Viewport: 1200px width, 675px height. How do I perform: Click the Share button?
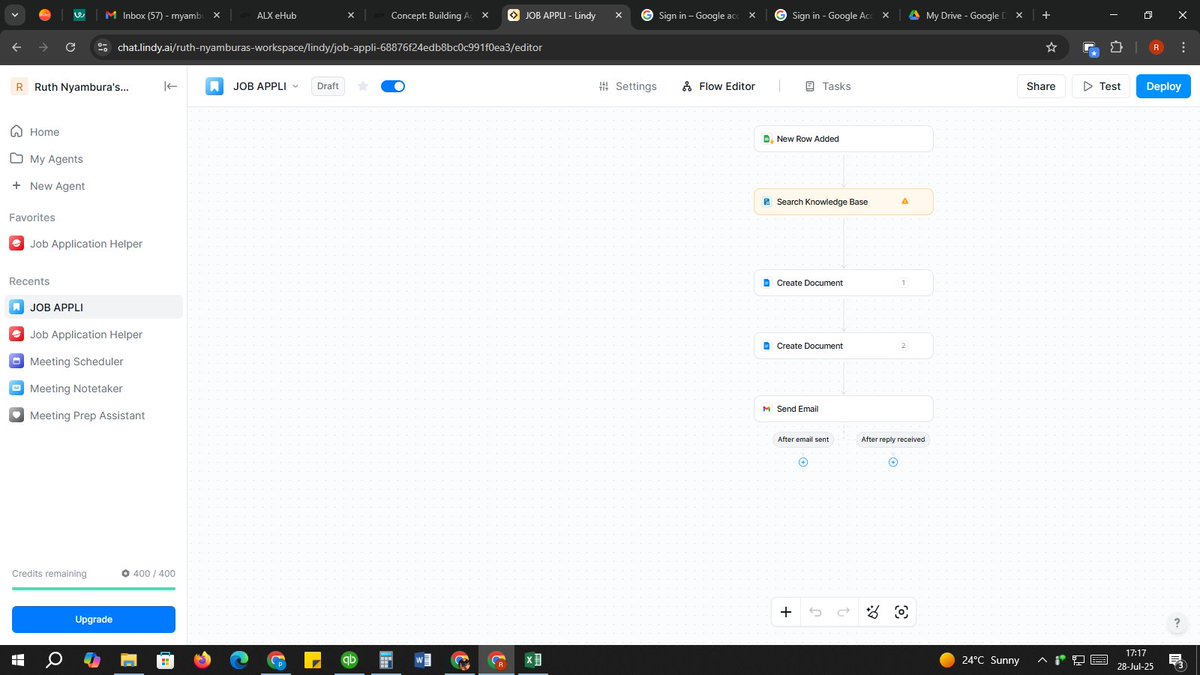(x=1041, y=86)
